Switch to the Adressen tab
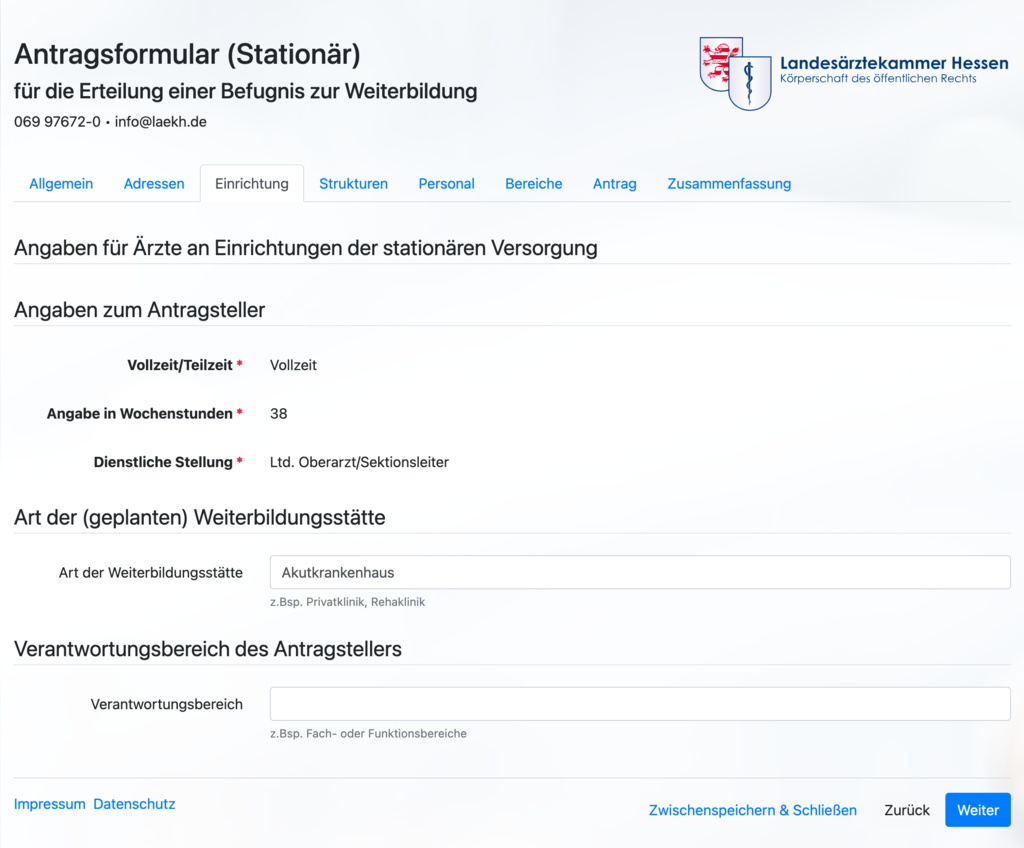 (x=154, y=184)
